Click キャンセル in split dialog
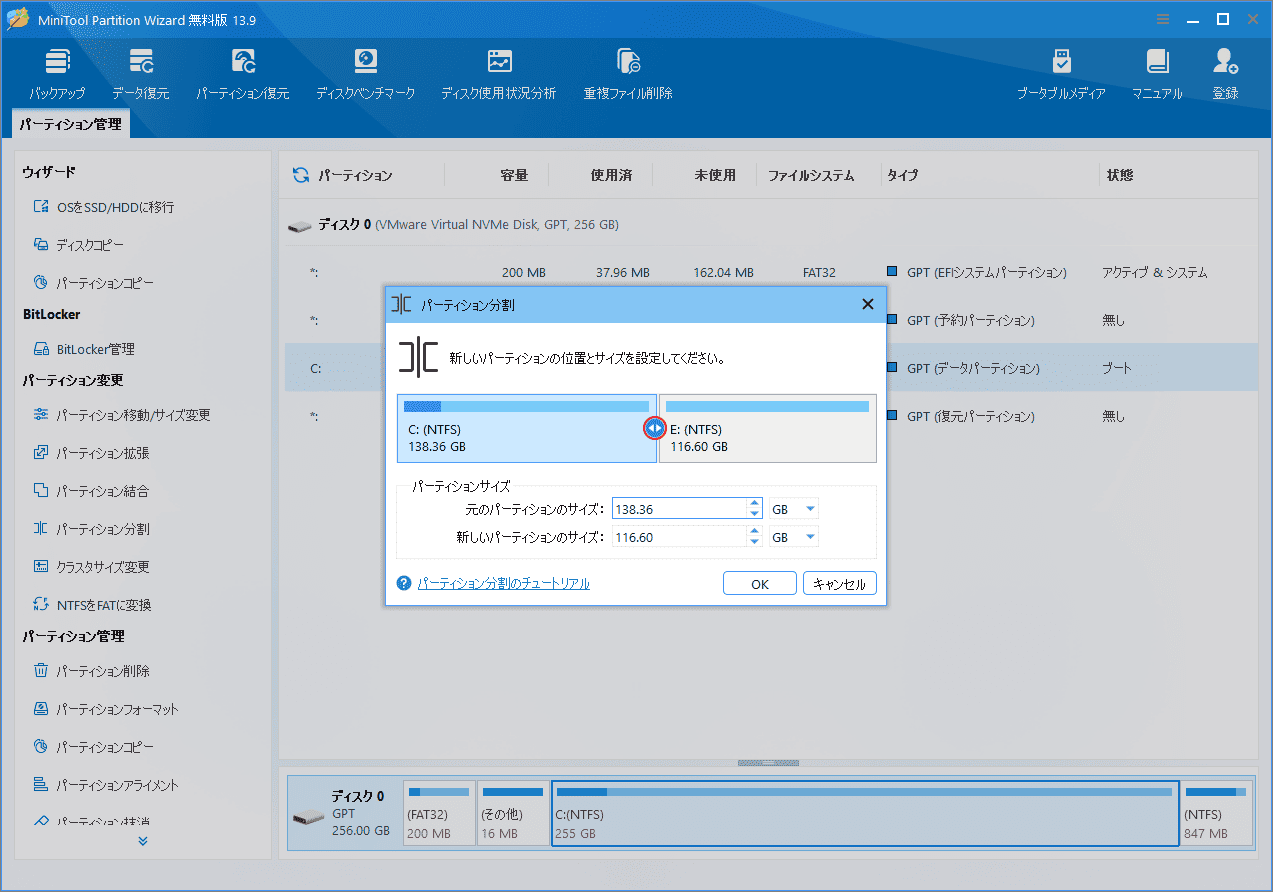The height and width of the screenshot is (892, 1273). (x=840, y=584)
